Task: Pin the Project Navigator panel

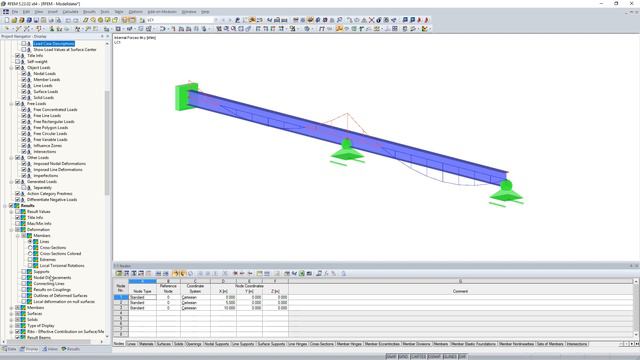Action: [x=102, y=36]
